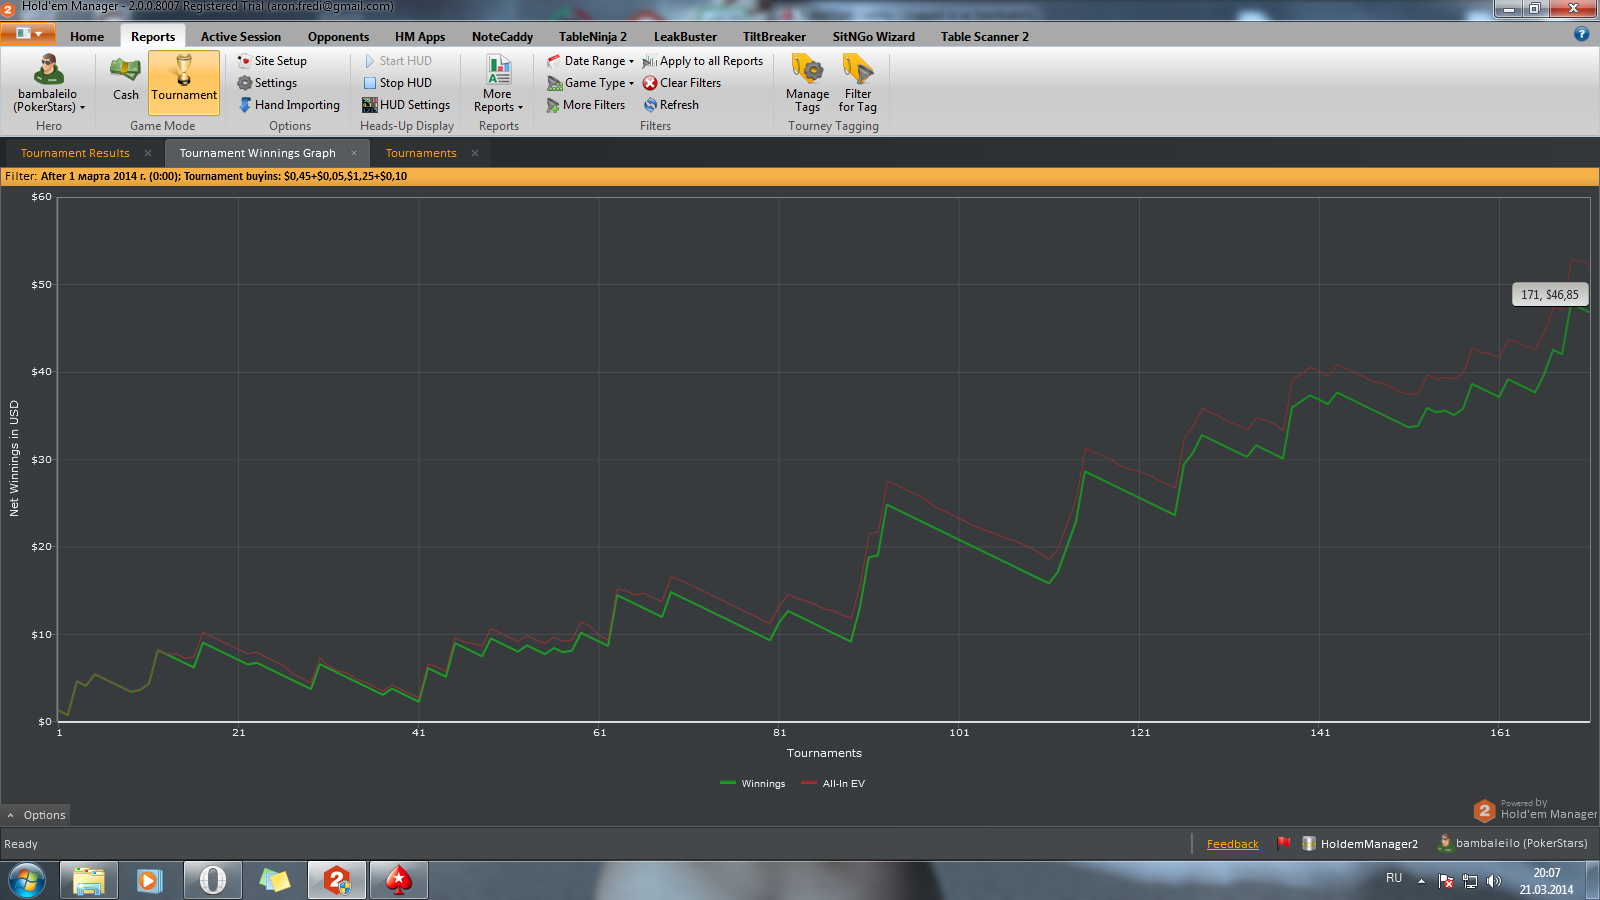Open Hand Importing
The height and width of the screenshot is (900, 1600).
pos(289,105)
